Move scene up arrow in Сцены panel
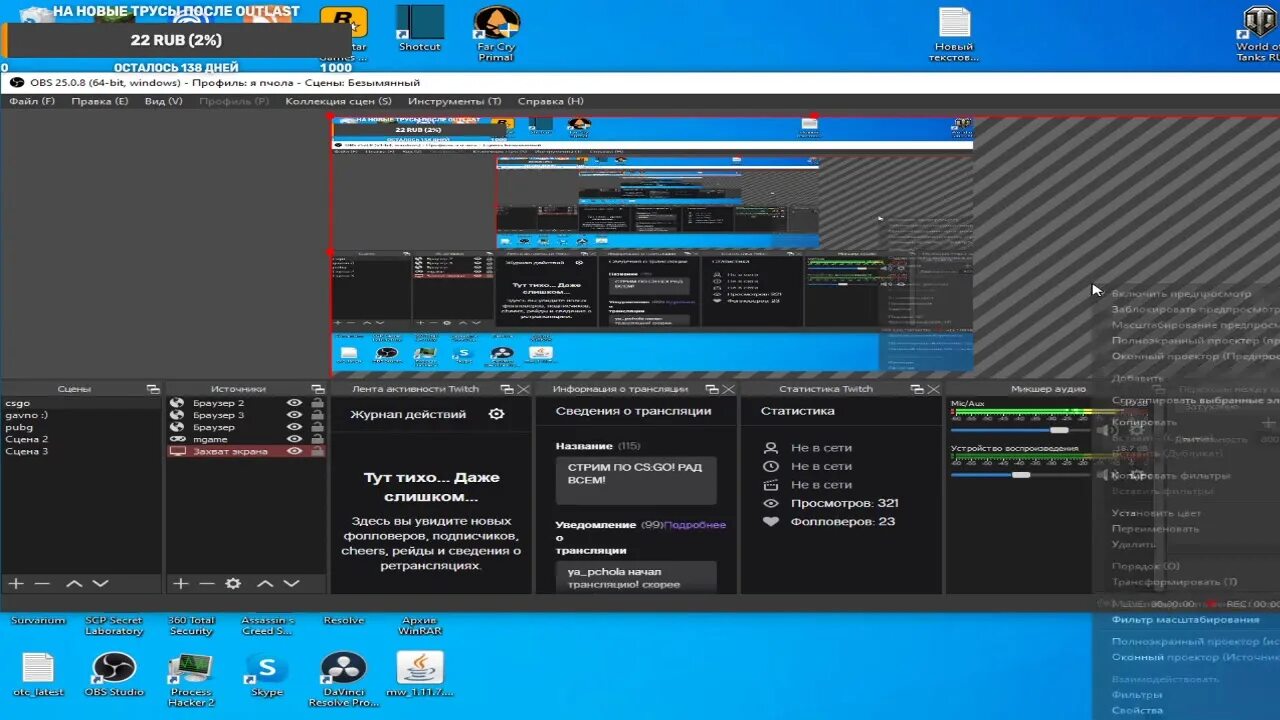This screenshot has height=720, width=1280. point(74,583)
